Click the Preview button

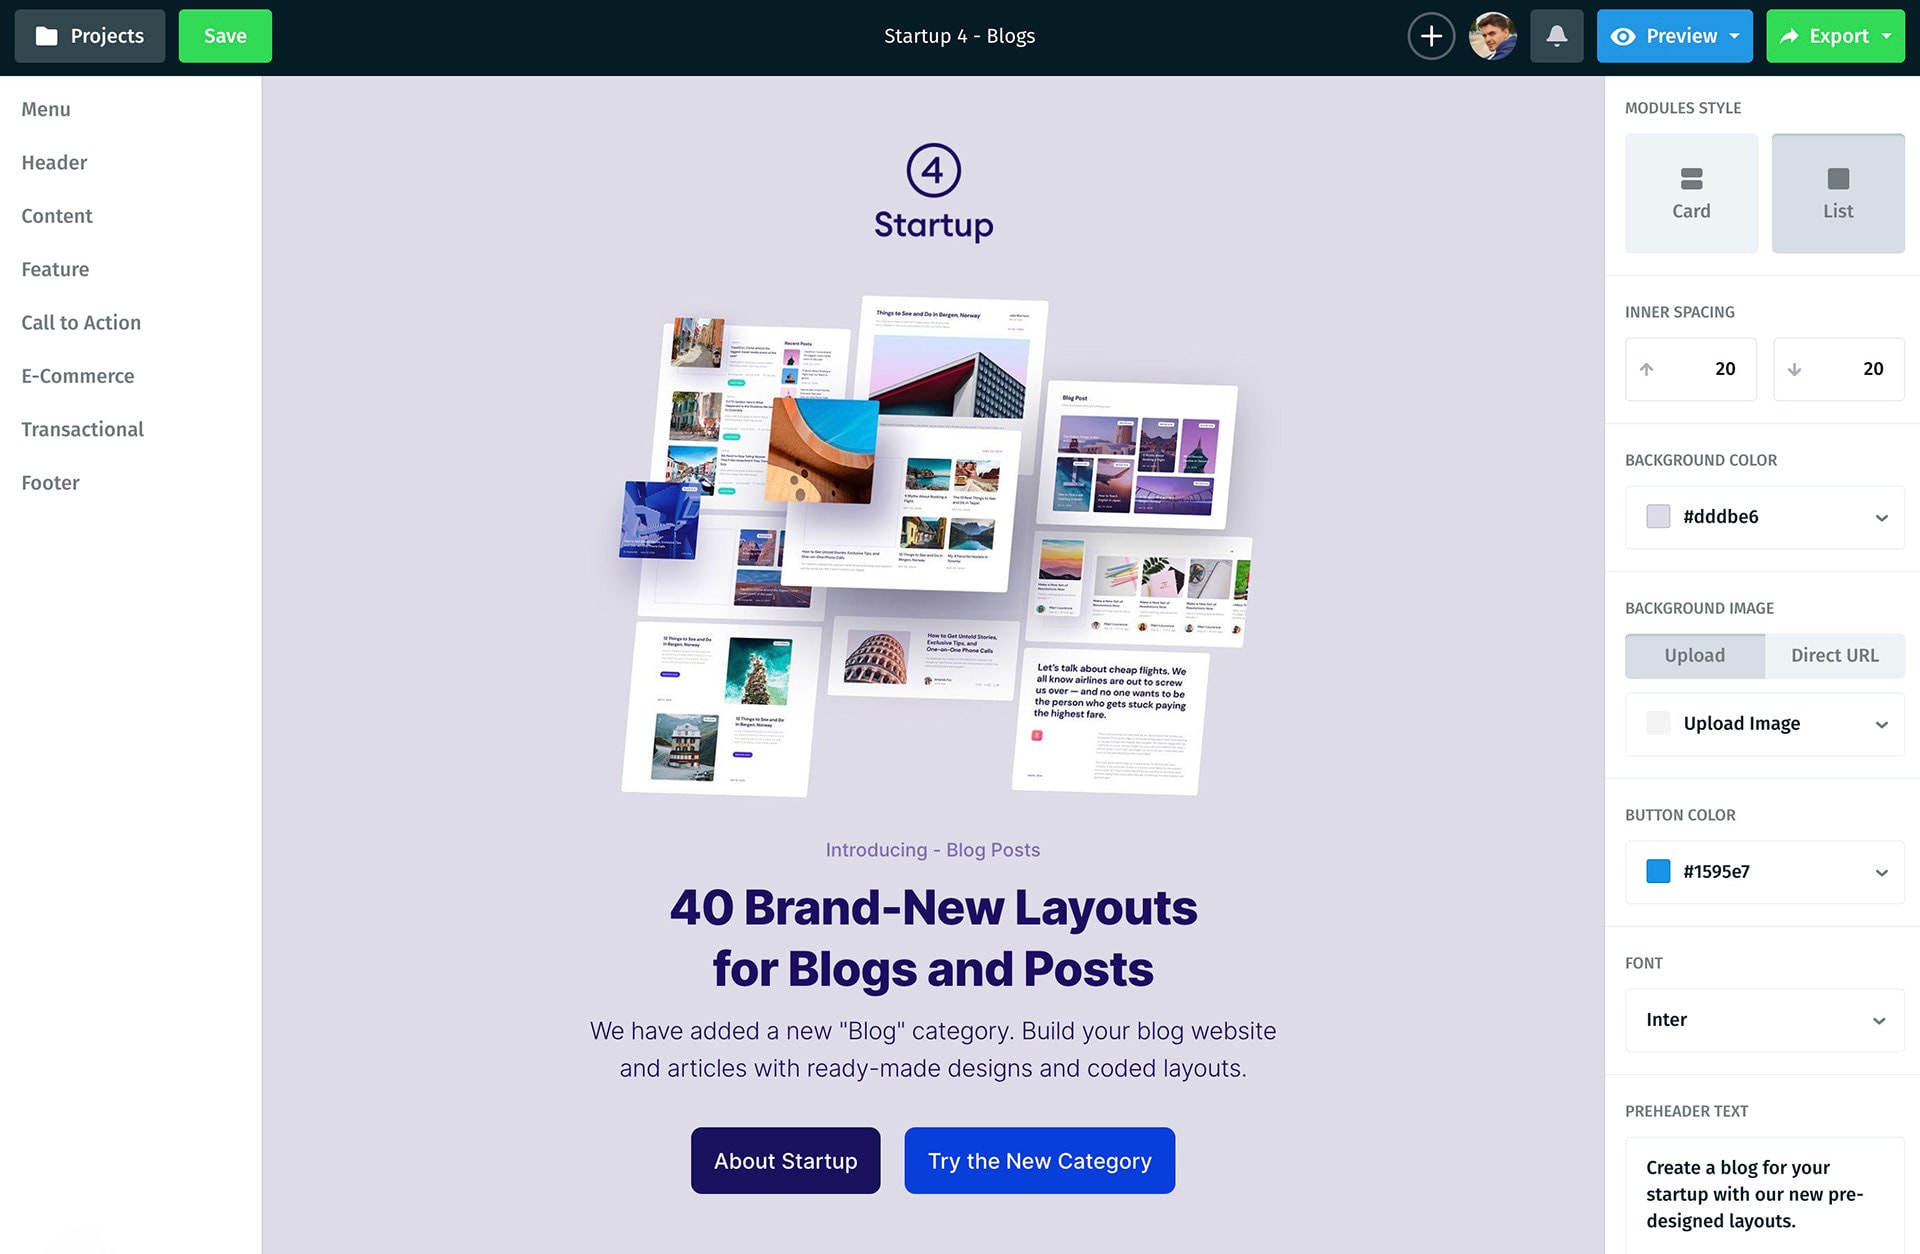tap(1674, 35)
